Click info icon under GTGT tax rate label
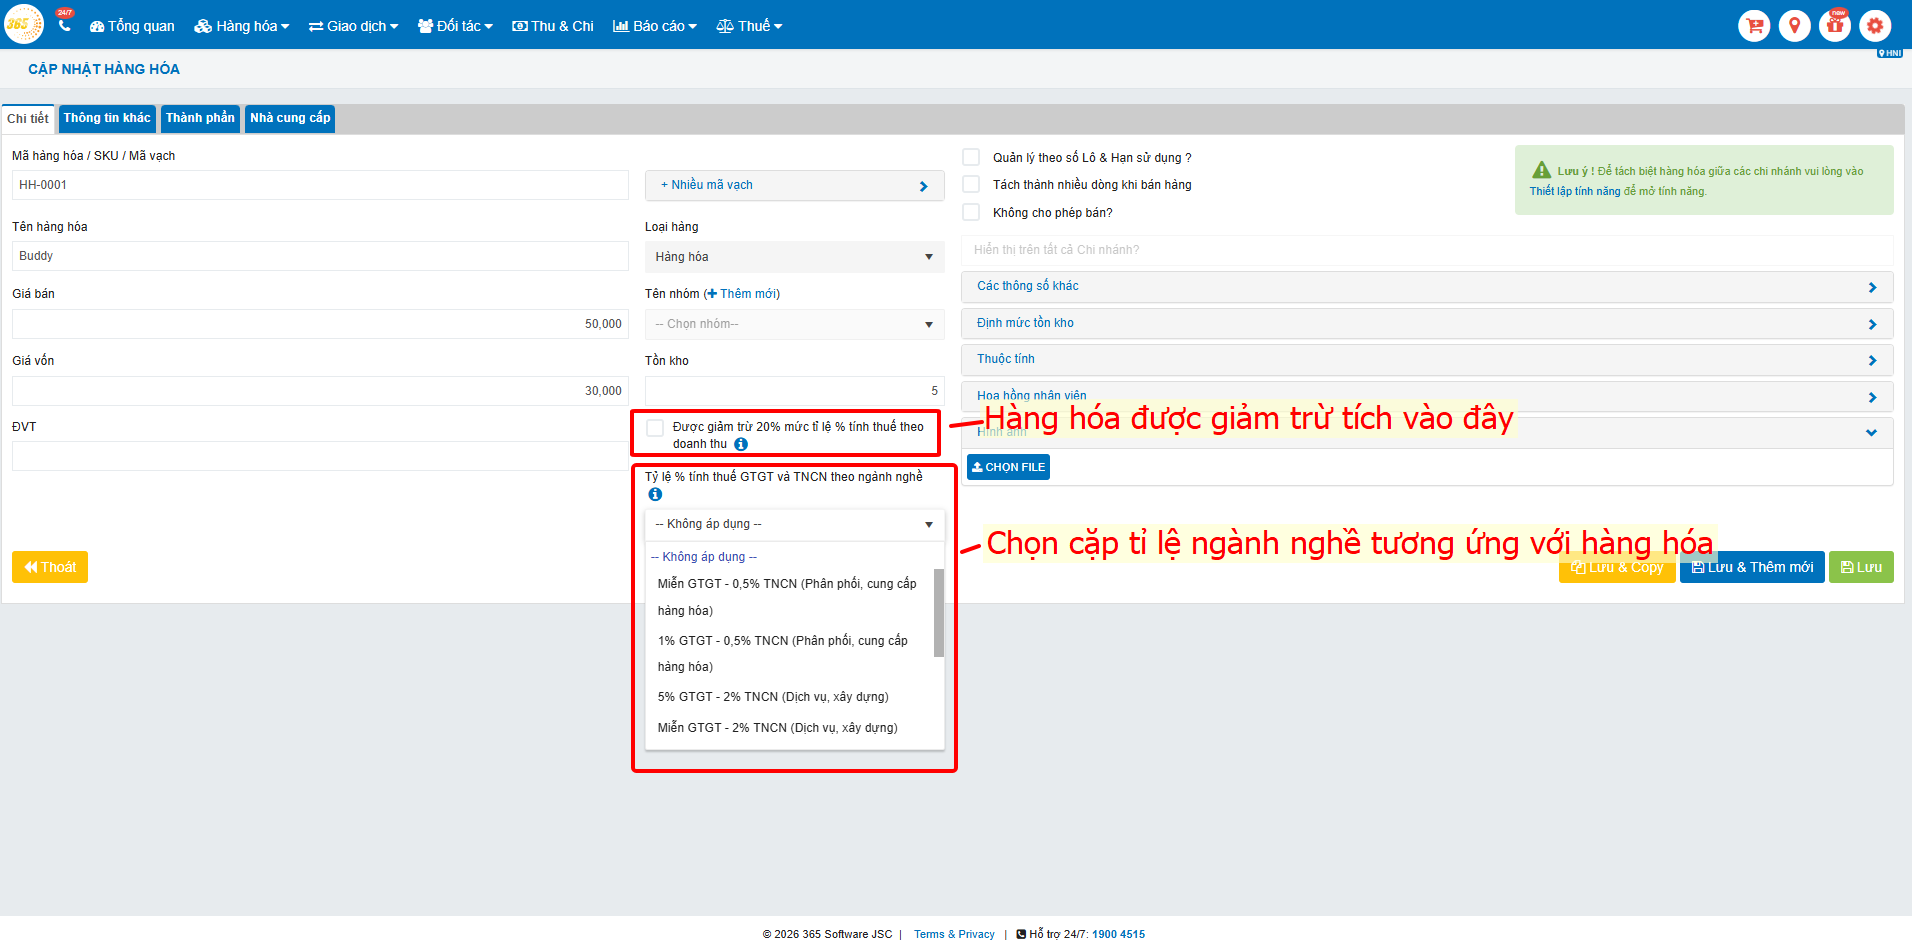 pos(655,494)
